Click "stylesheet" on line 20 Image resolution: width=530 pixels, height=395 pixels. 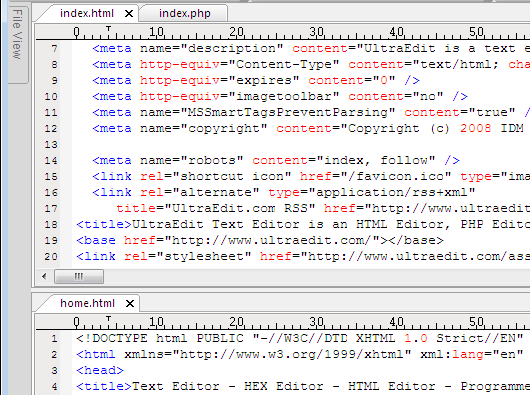point(204,256)
